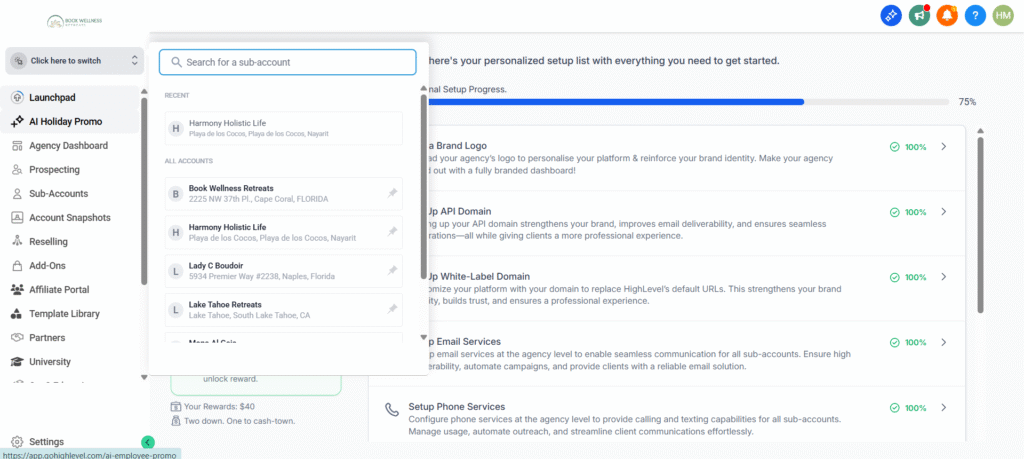Open the AI Holiday Promo sidebar item
The height and width of the screenshot is (459, 1024).
65,122
